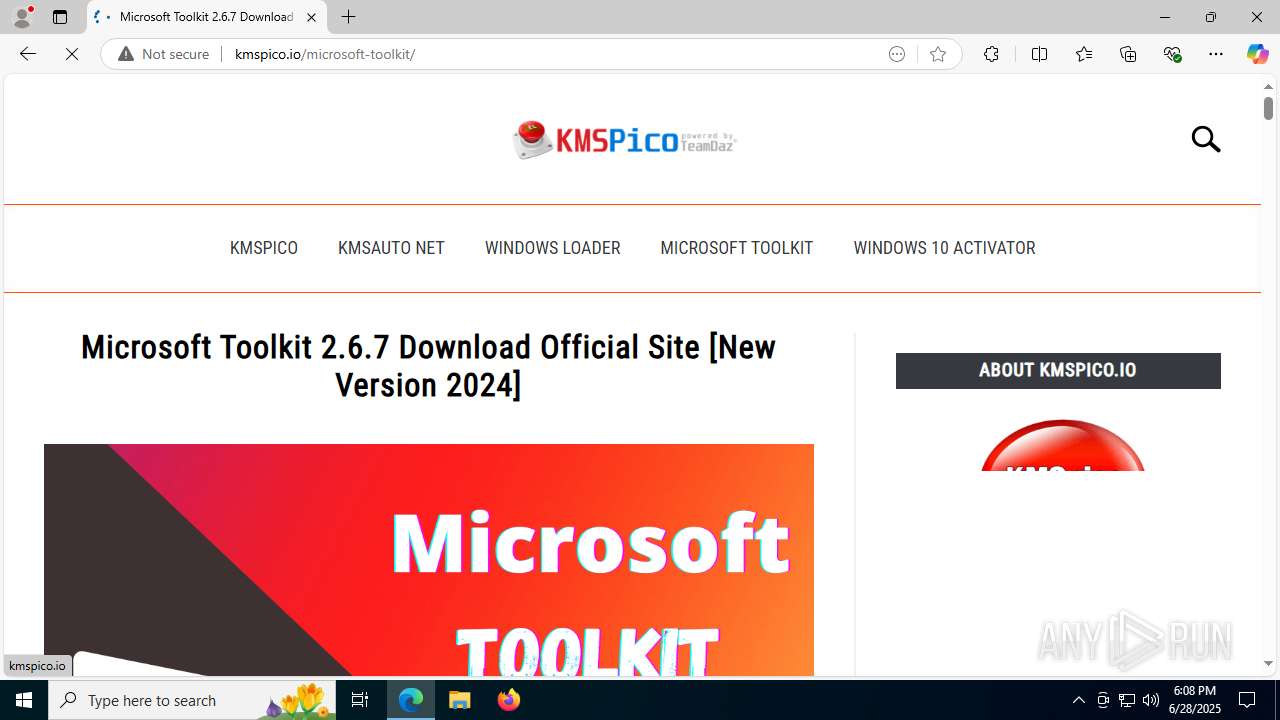Add this page to favorites

(938, 54)
